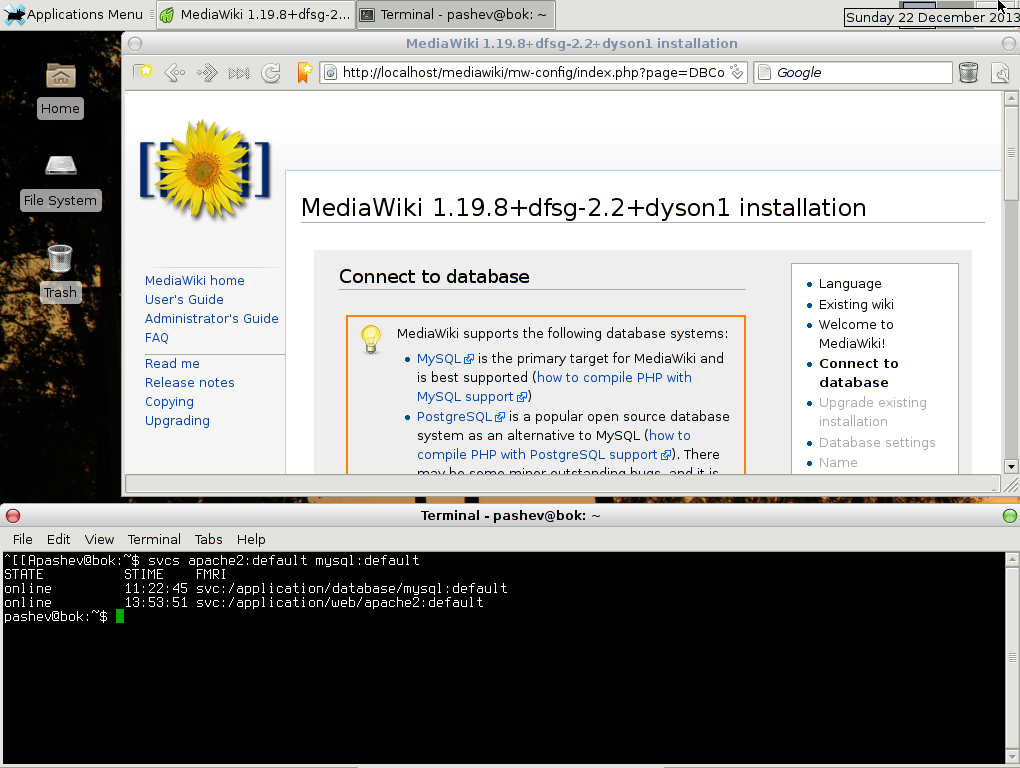The width and height of the screenshot is (1020, 768).
Task: Click the page icon inside the address bar
Action: pos(330,72)
